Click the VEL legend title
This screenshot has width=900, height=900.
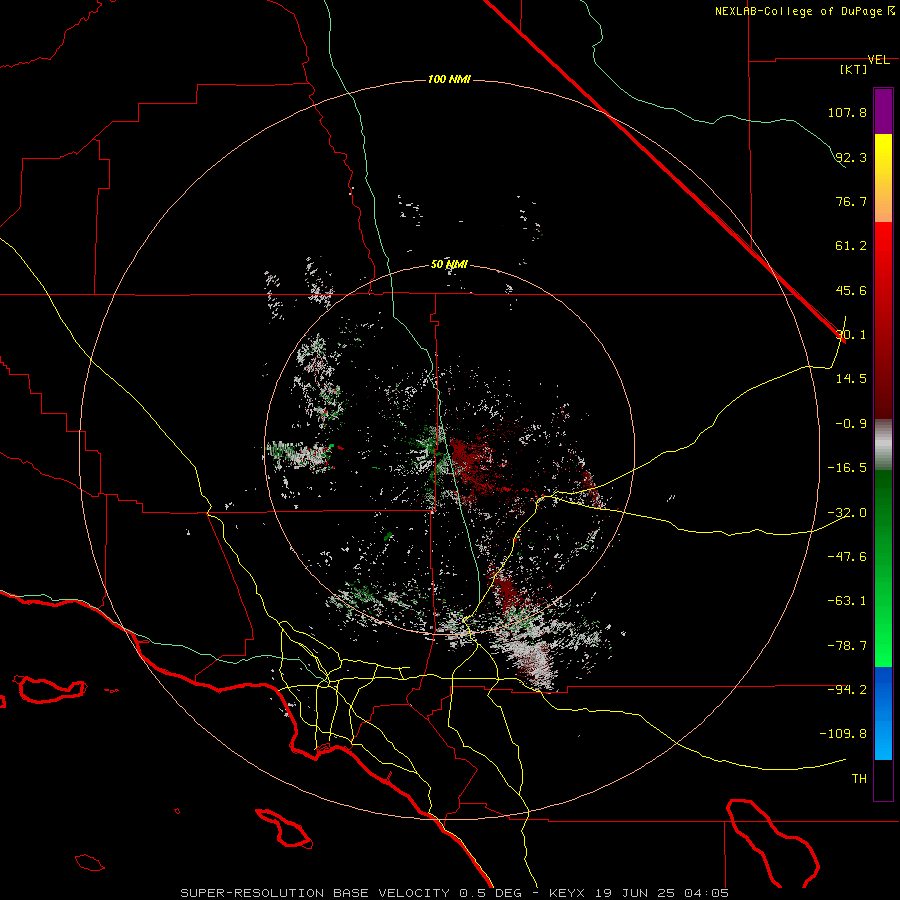(878, 60)
